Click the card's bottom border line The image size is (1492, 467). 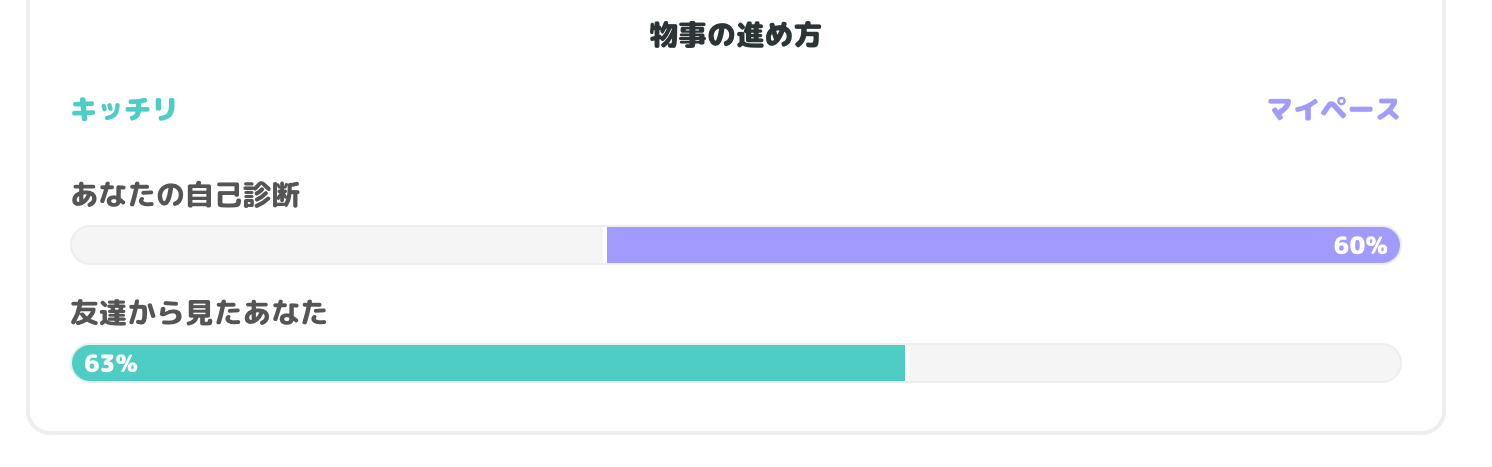pyautogui.click(x=735, y=432)
